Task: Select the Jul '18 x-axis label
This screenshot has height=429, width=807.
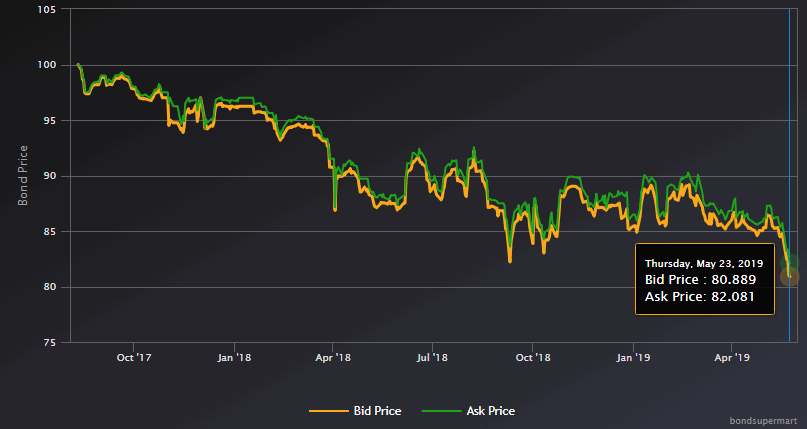Action: 431,357
